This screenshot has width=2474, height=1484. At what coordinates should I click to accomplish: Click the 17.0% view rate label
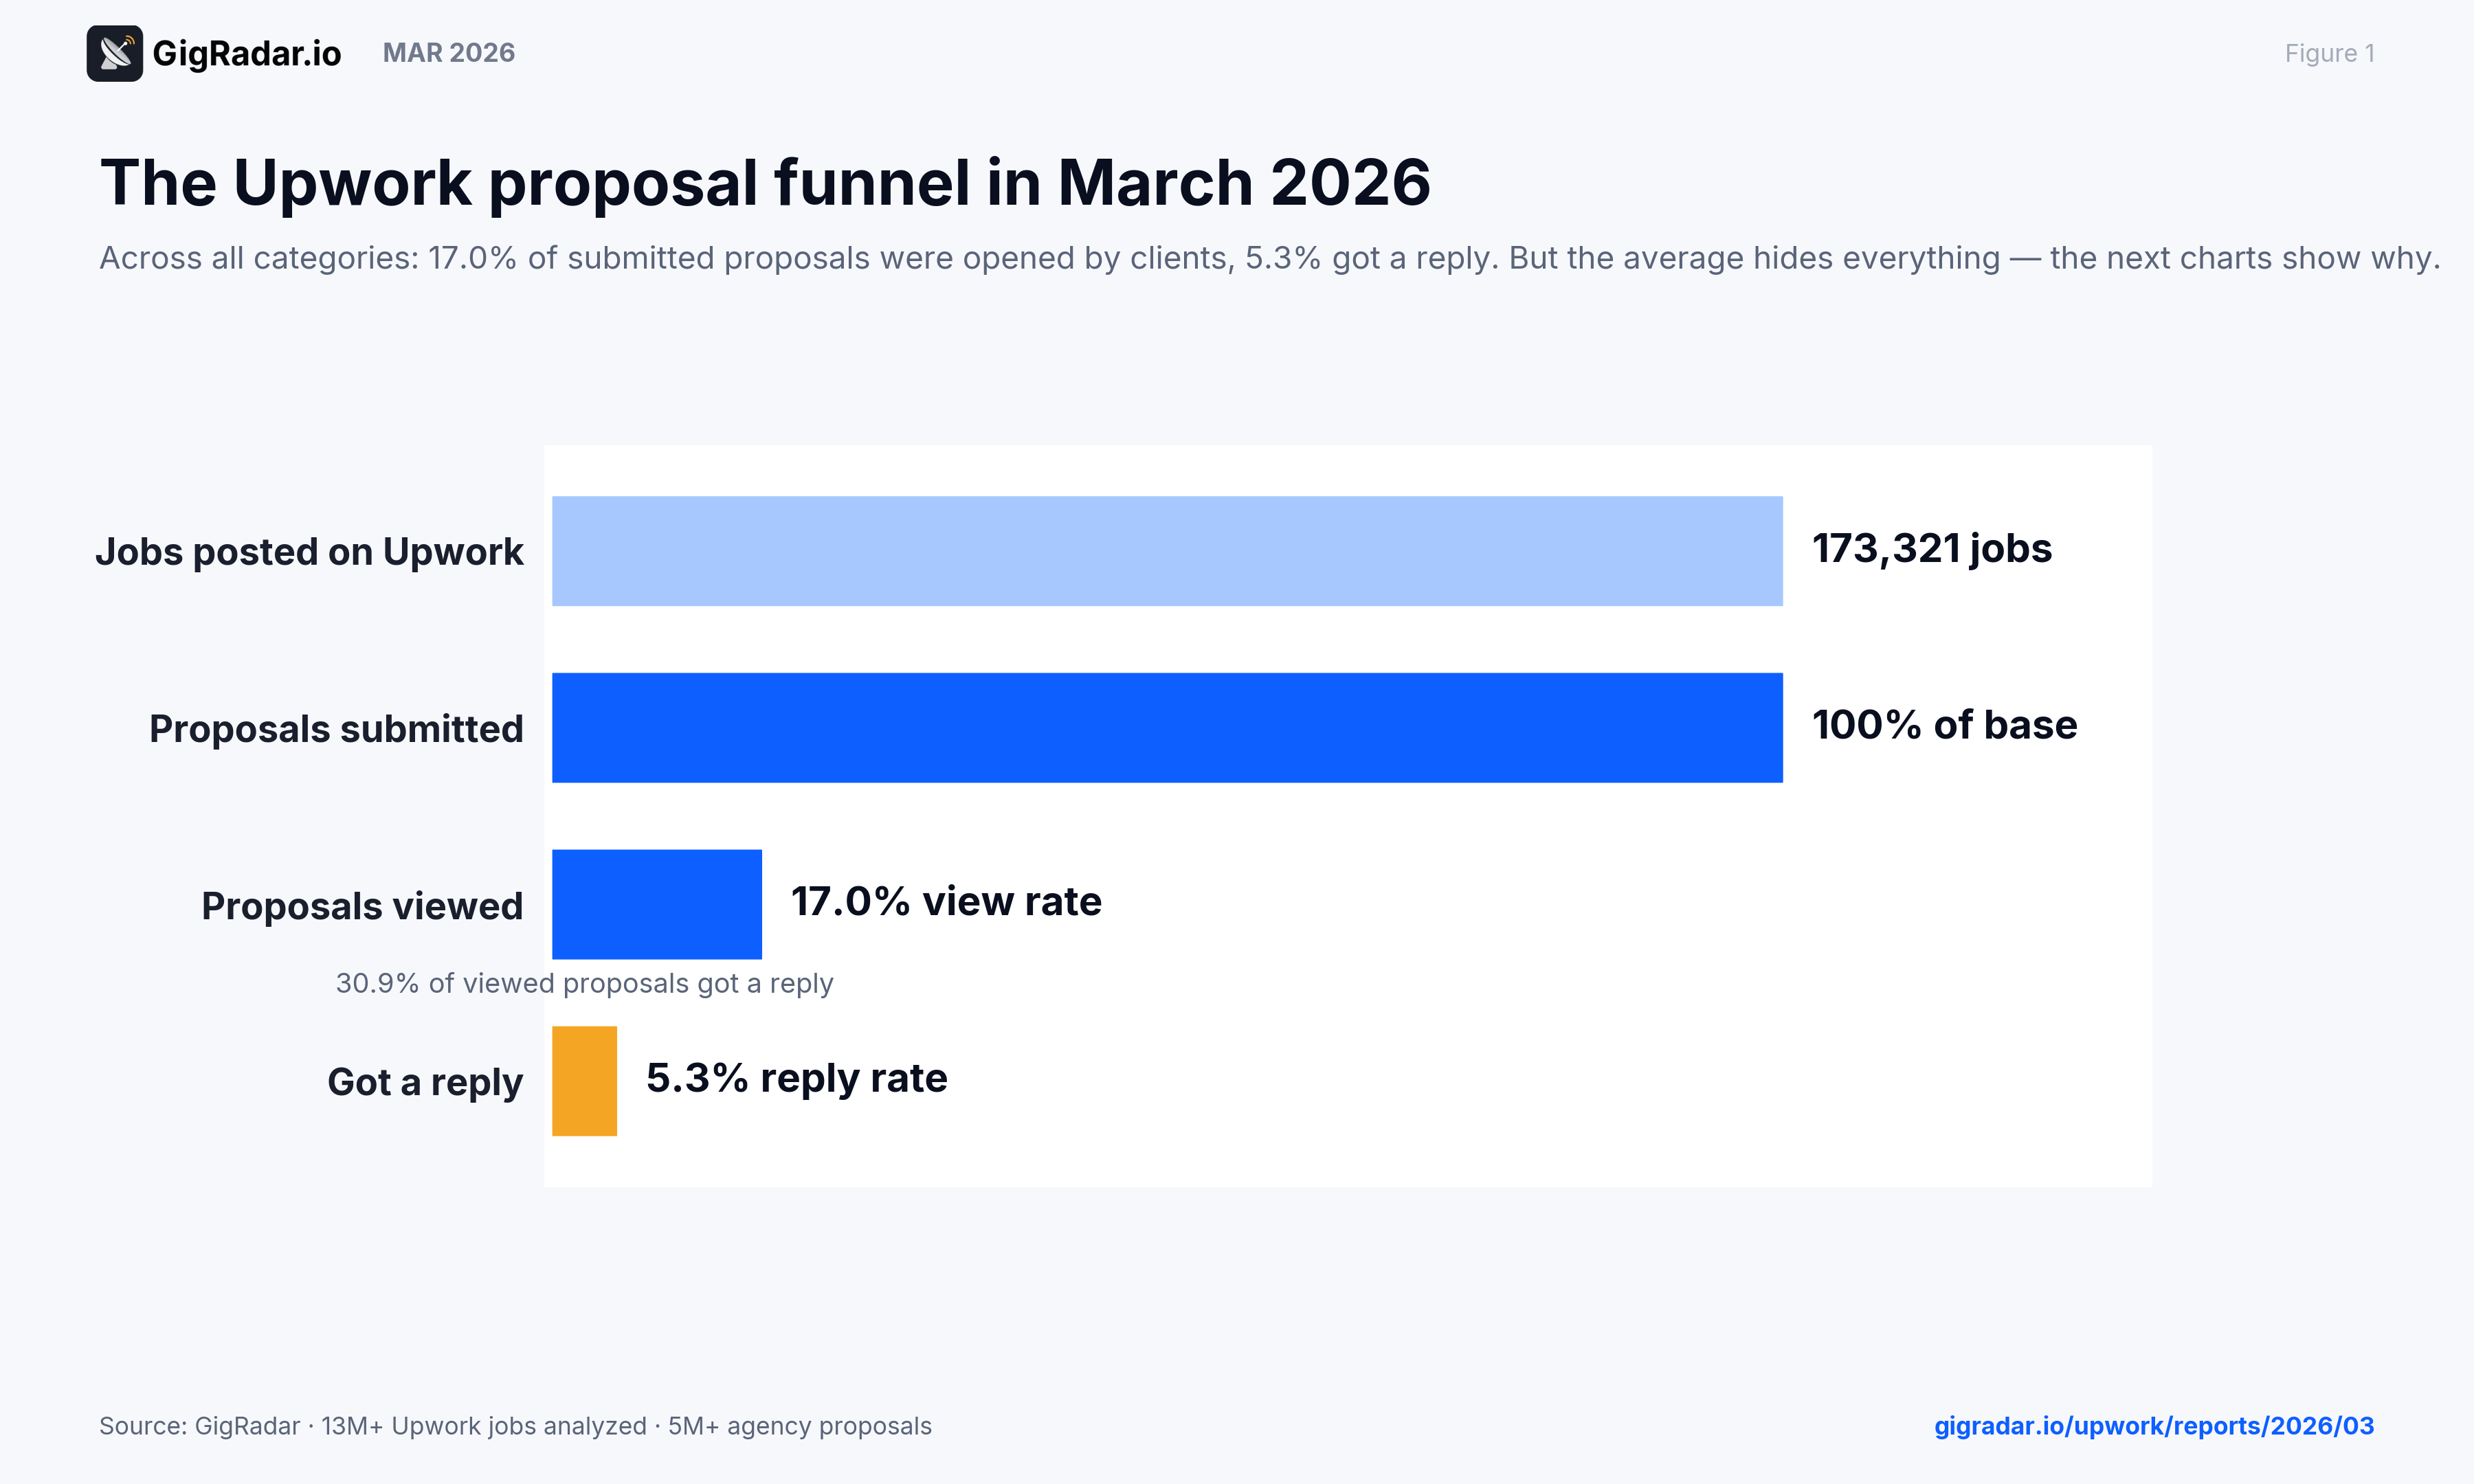point(946,901)
